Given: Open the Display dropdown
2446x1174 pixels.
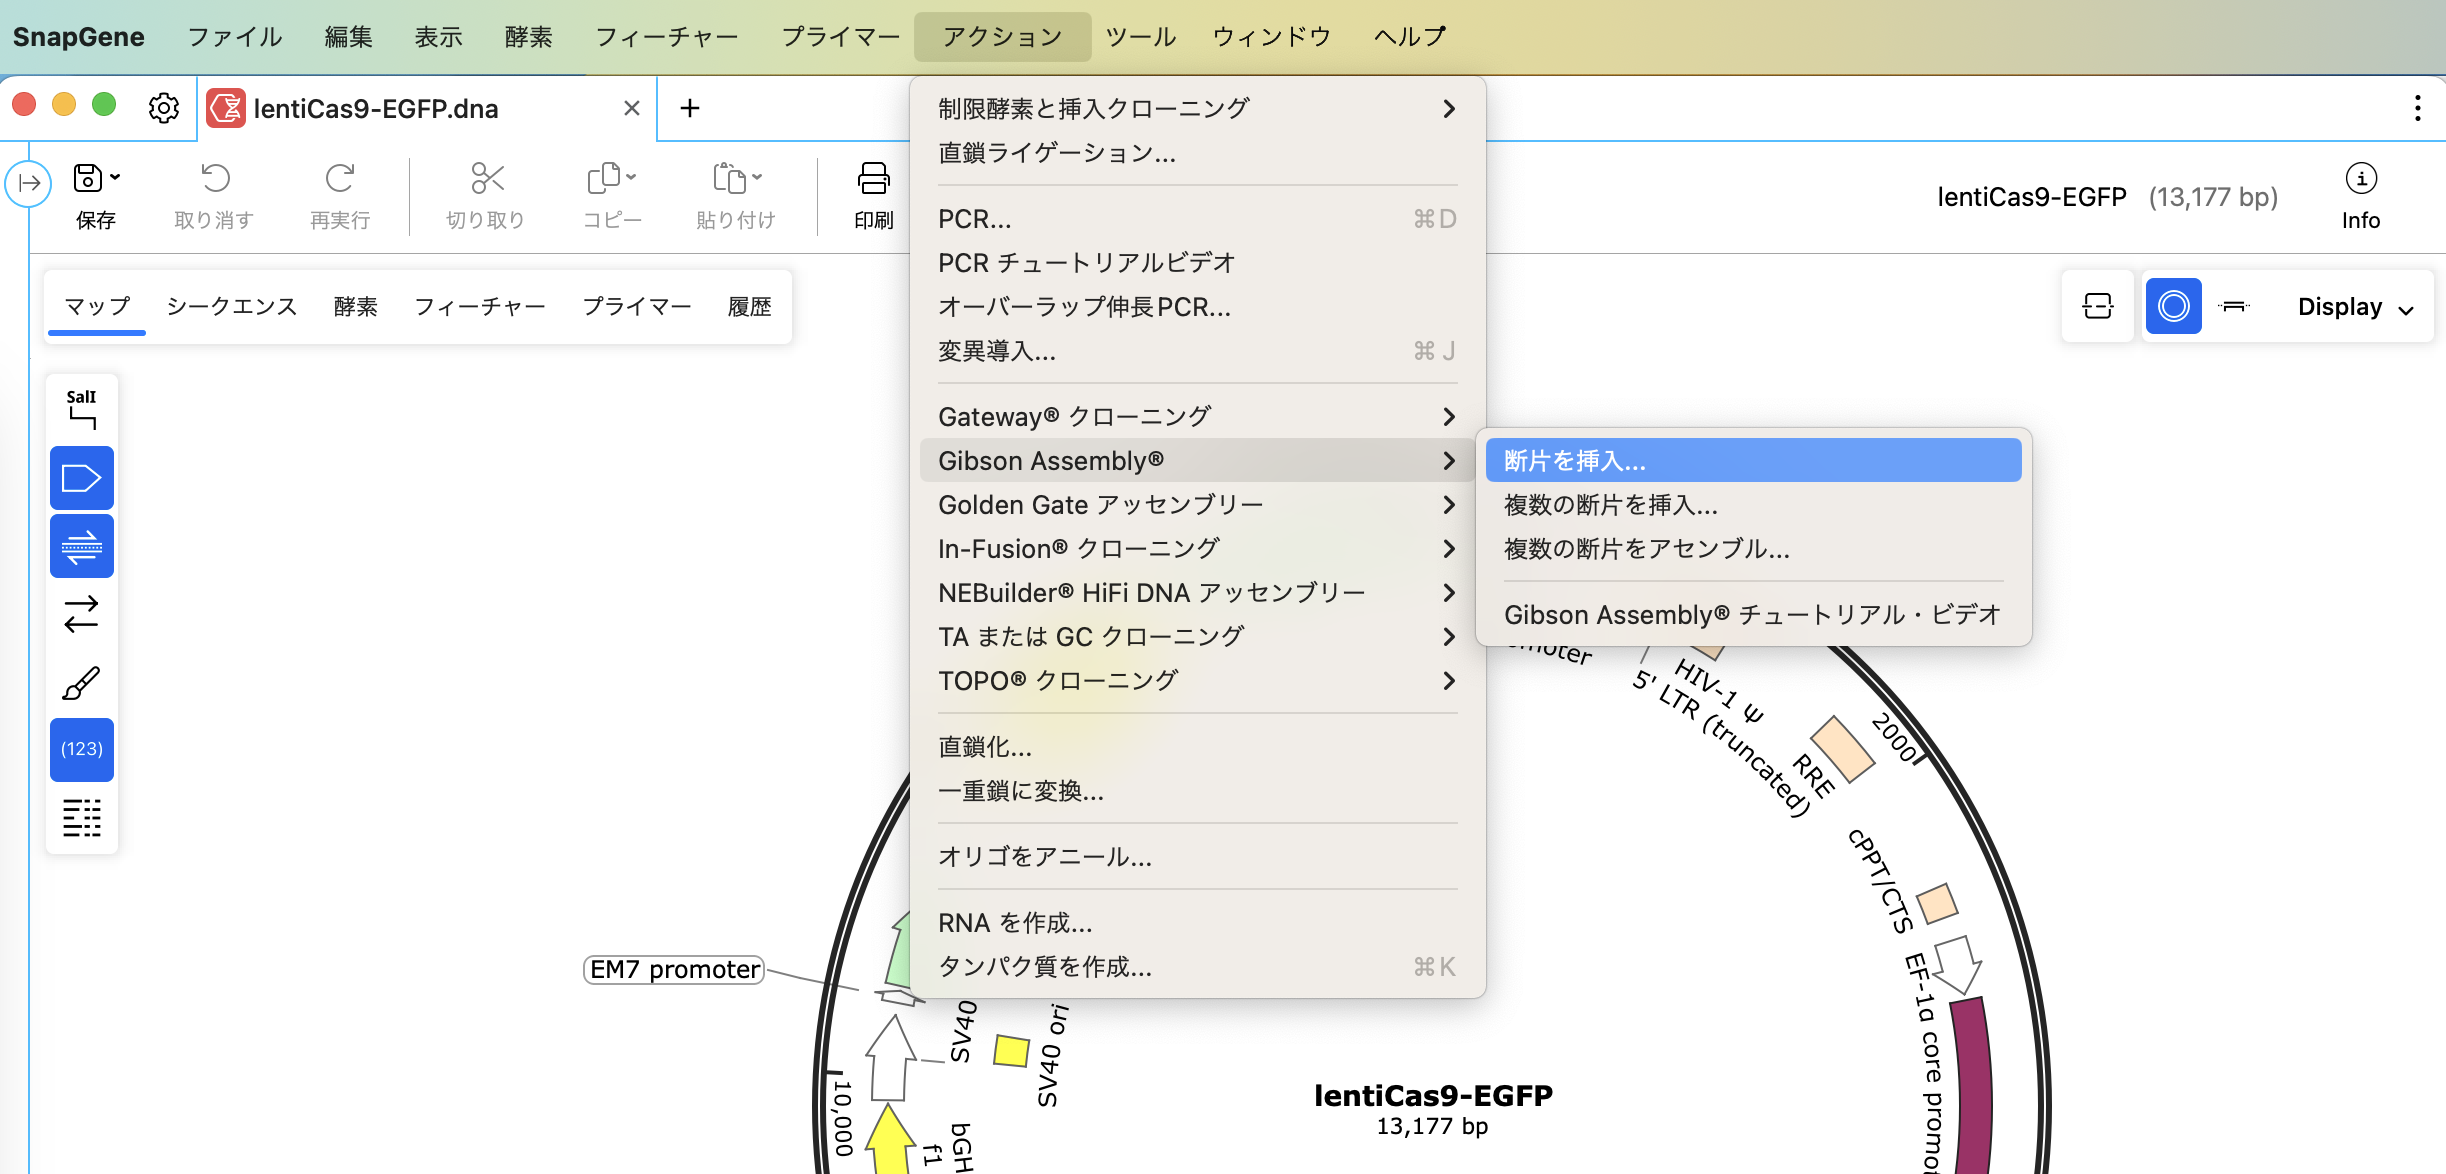Looking at the screenshot, I should pyautogui.click(x=2352, y=306).
